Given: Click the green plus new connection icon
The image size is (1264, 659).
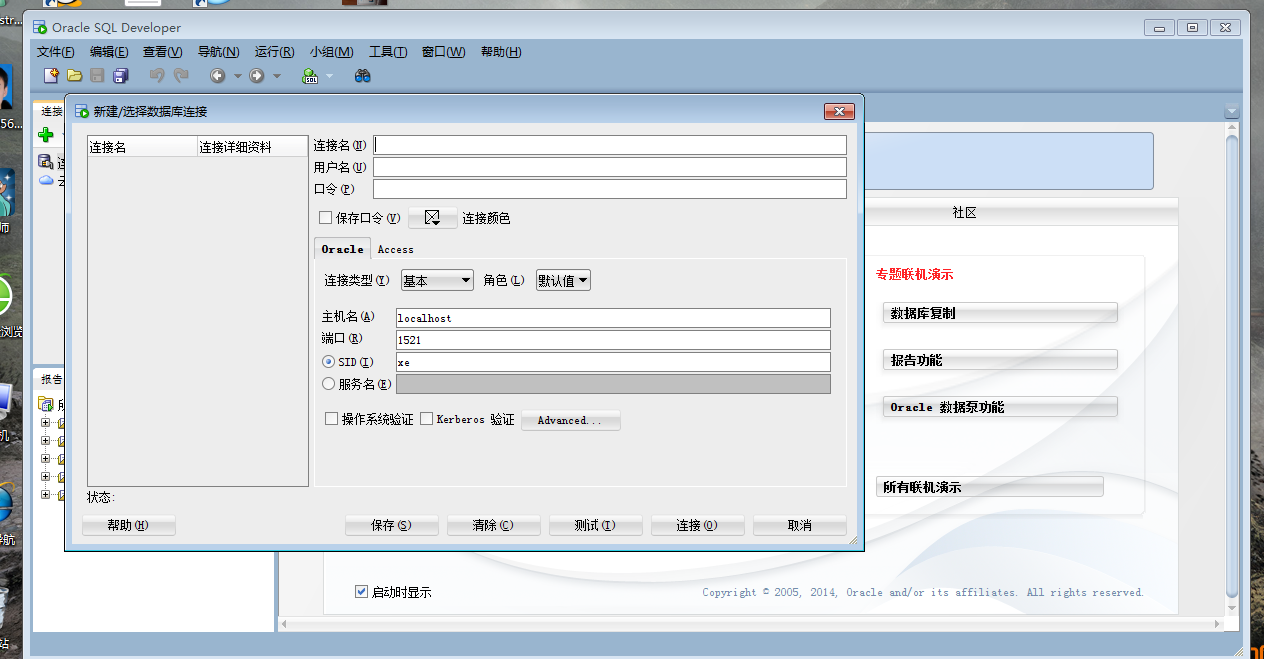Looking at the screenshot, I should pyautogui.click(x=46, y=135).
